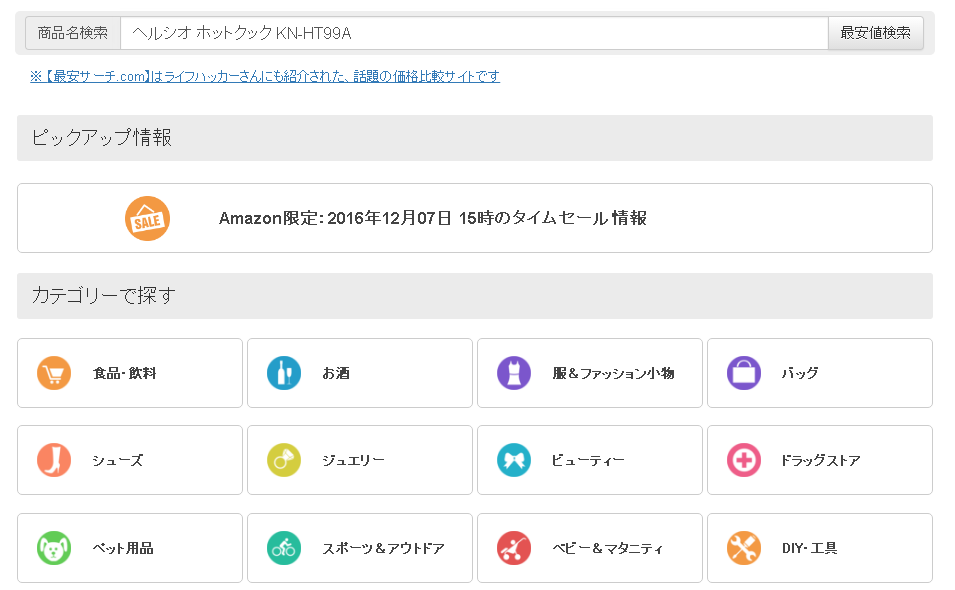Select the バッグ category
The width and height of the screenshot is (955, 590).
click(x=820, y=373)
